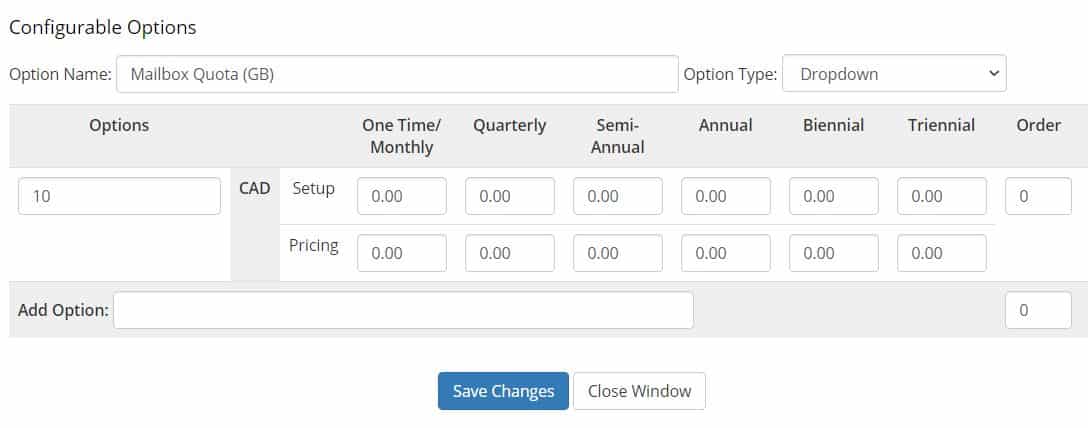Image resolution: width=1088 pixels, height=428 pixels.
Task: Click the Pricing Semi-Annual field
Action: (x=618, y=253)
